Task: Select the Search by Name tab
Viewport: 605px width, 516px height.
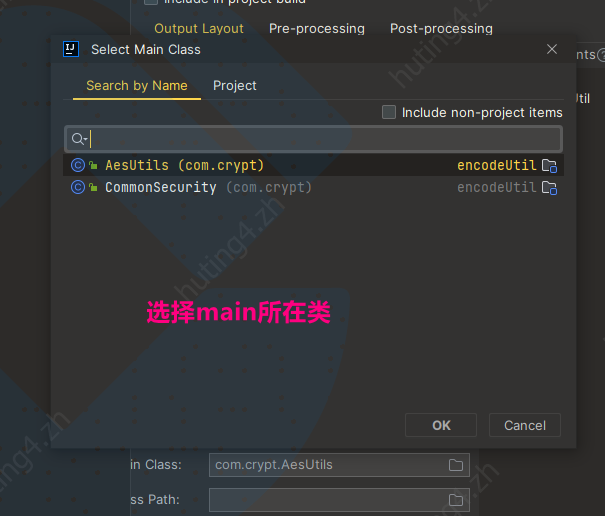Action: click(x=137, y=85)
